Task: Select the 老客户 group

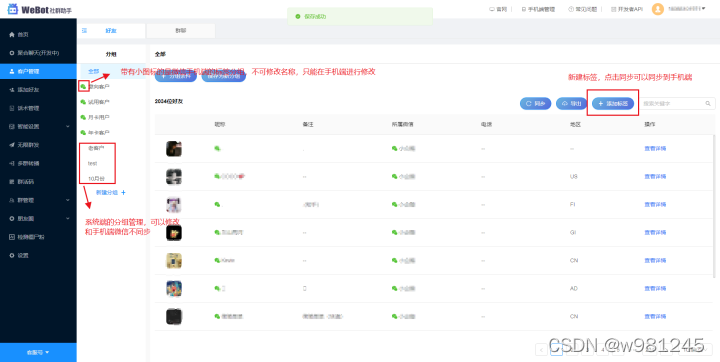Action: click(96, 148)
